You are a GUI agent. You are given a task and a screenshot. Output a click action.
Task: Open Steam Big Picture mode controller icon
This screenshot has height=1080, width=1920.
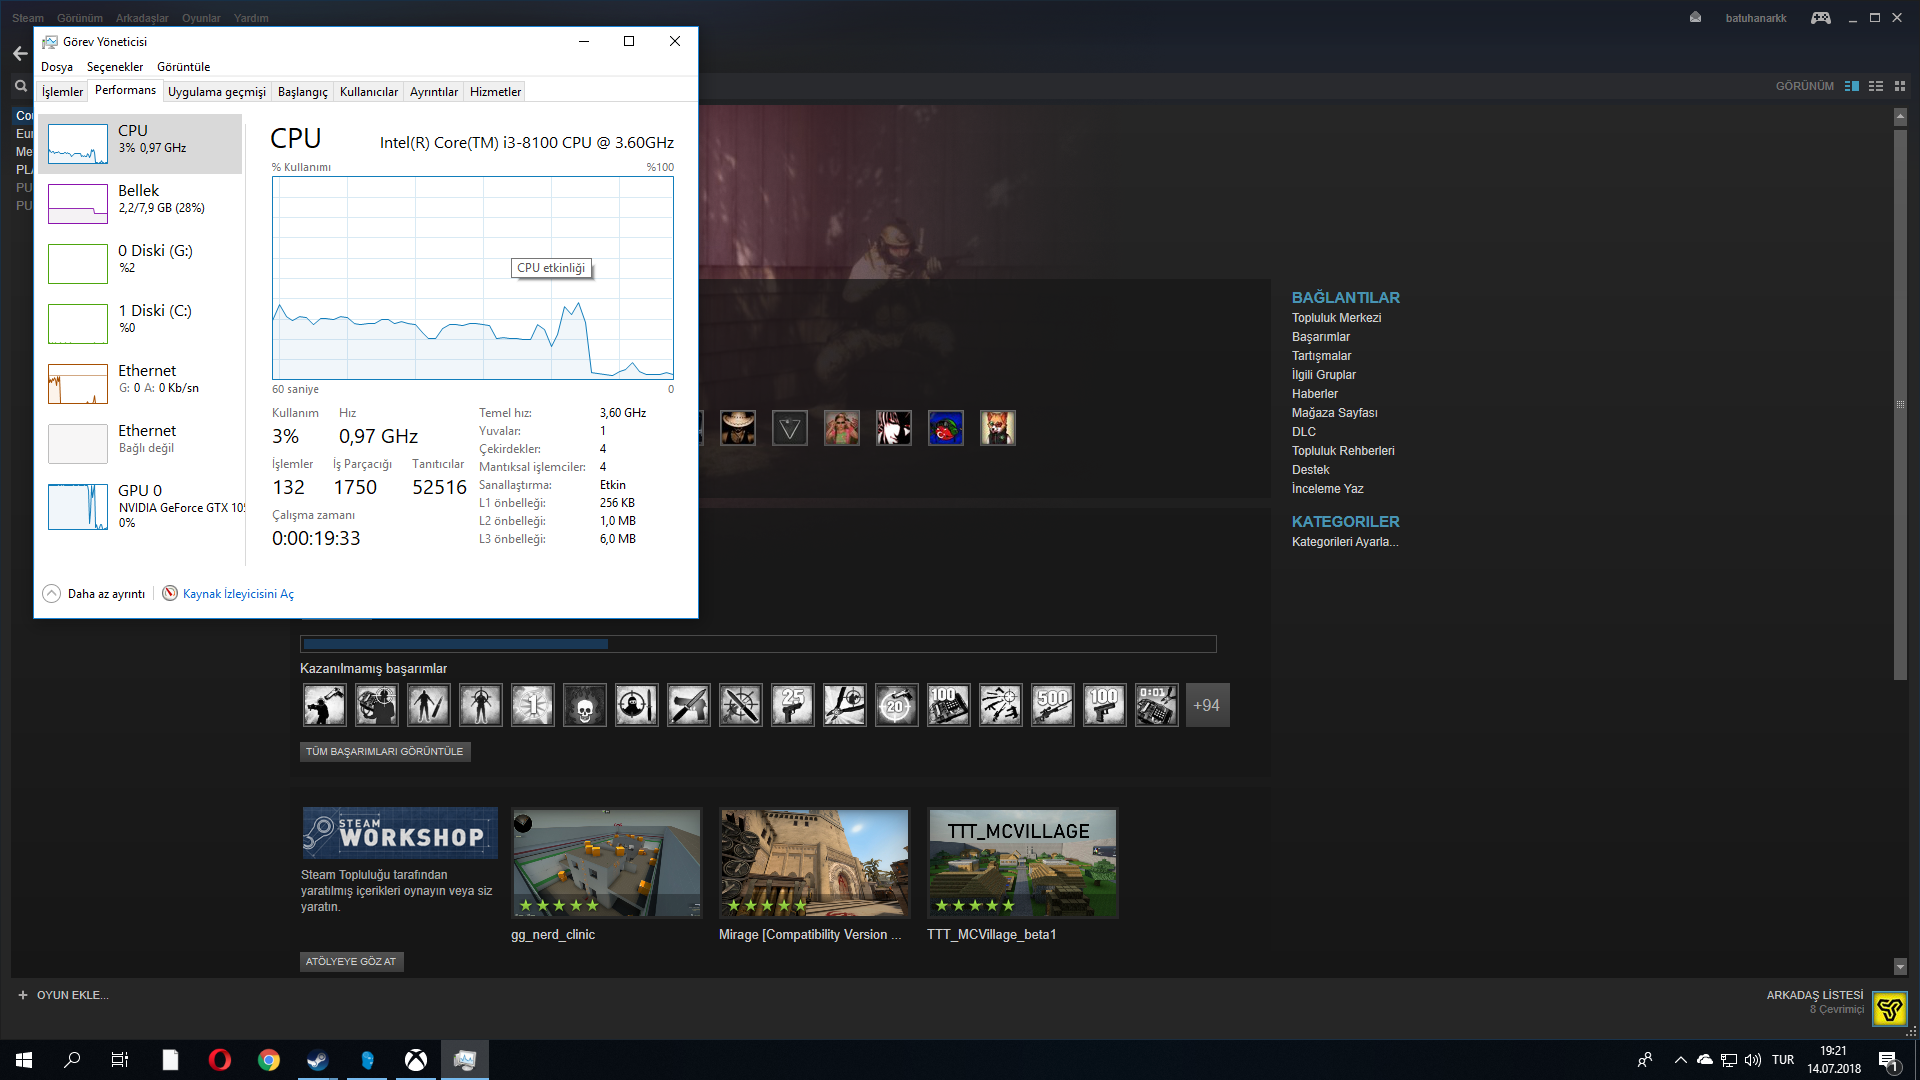click(1820, 18)
